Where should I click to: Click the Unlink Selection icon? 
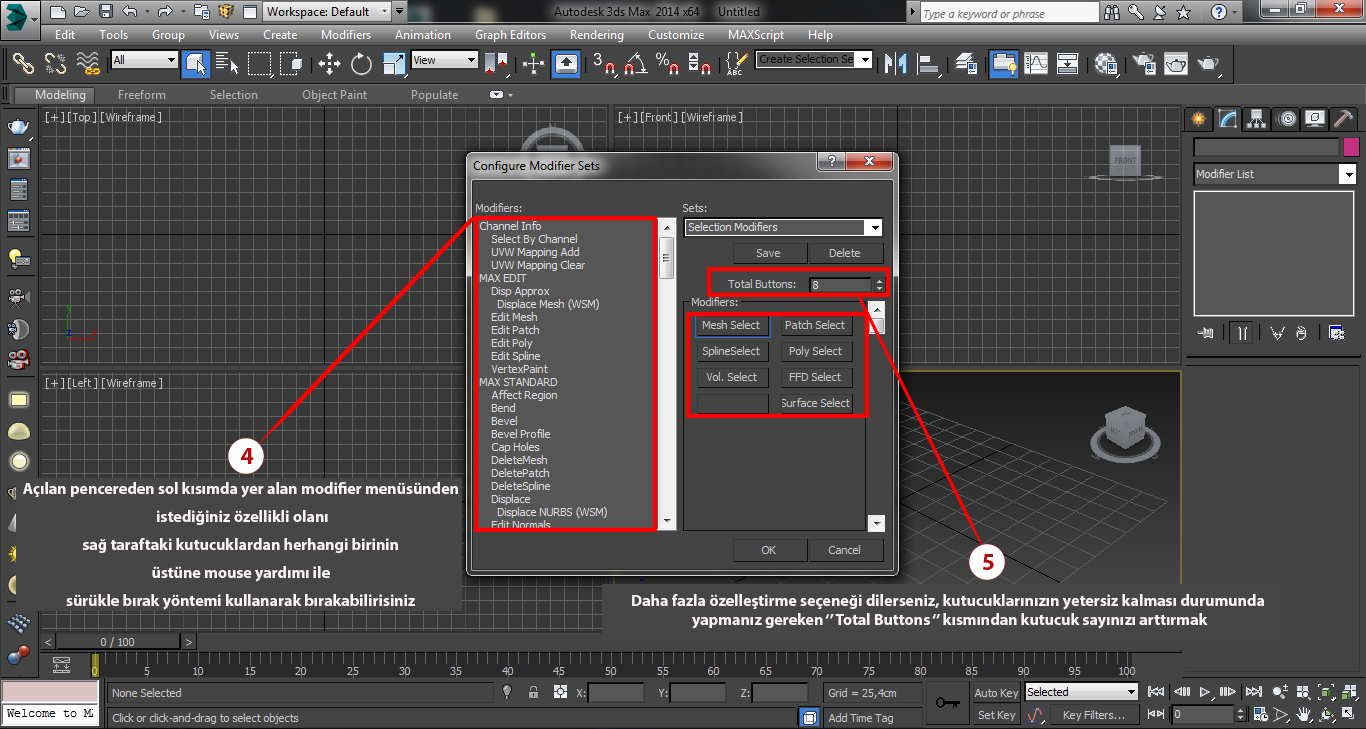[55, 63]
